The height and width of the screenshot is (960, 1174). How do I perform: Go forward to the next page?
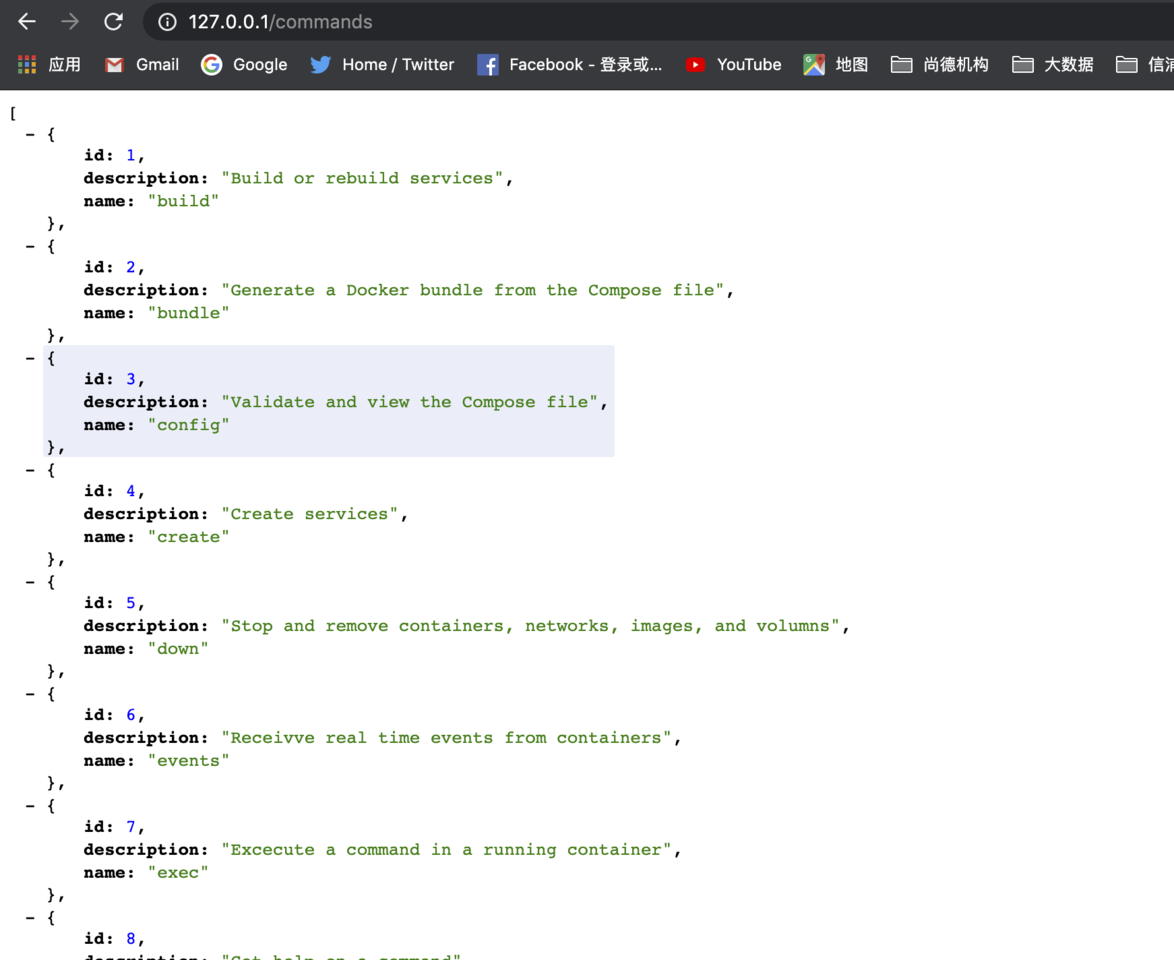[x=70, y=22]
